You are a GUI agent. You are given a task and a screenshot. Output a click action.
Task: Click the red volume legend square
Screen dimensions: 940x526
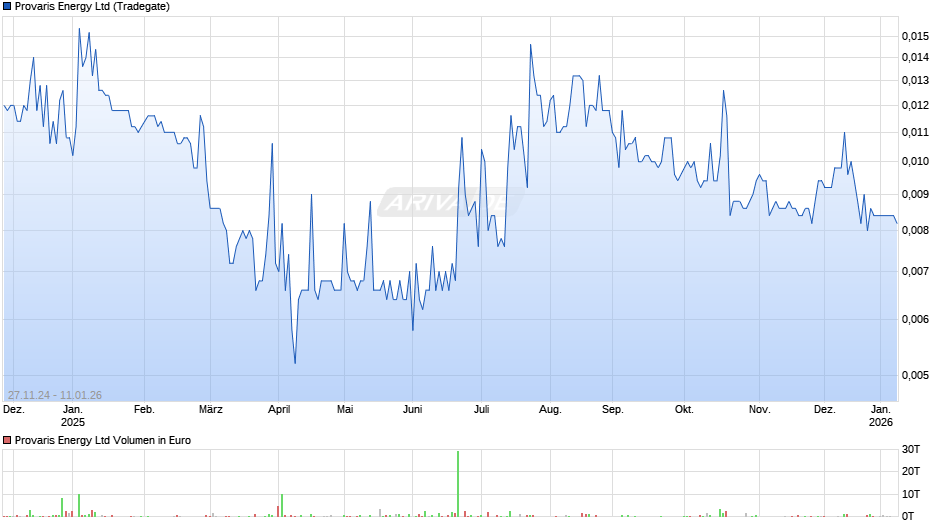7,440
